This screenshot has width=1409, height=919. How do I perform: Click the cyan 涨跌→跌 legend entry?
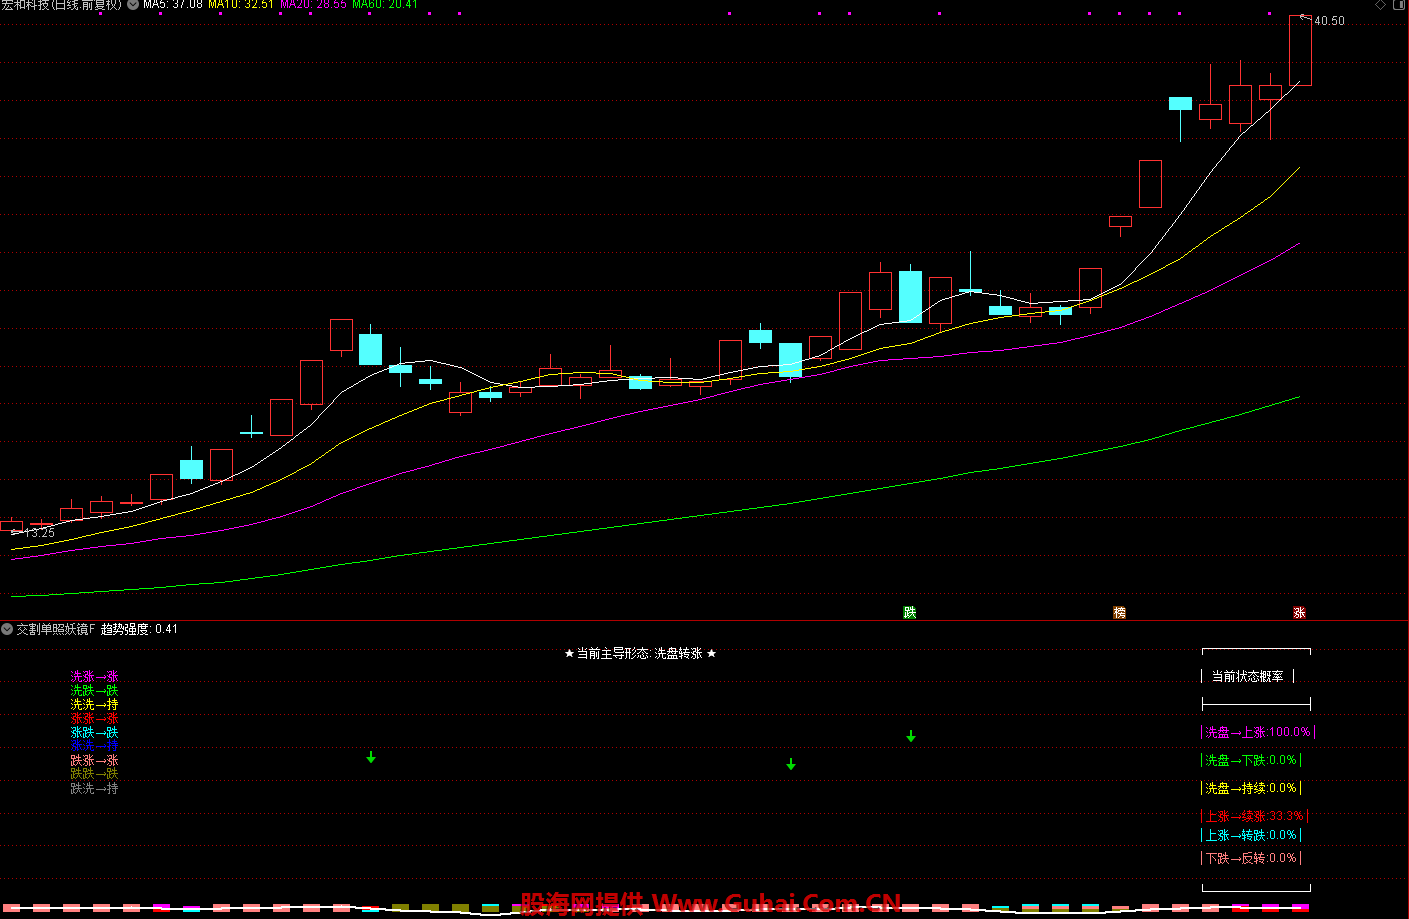coord(94,733)
